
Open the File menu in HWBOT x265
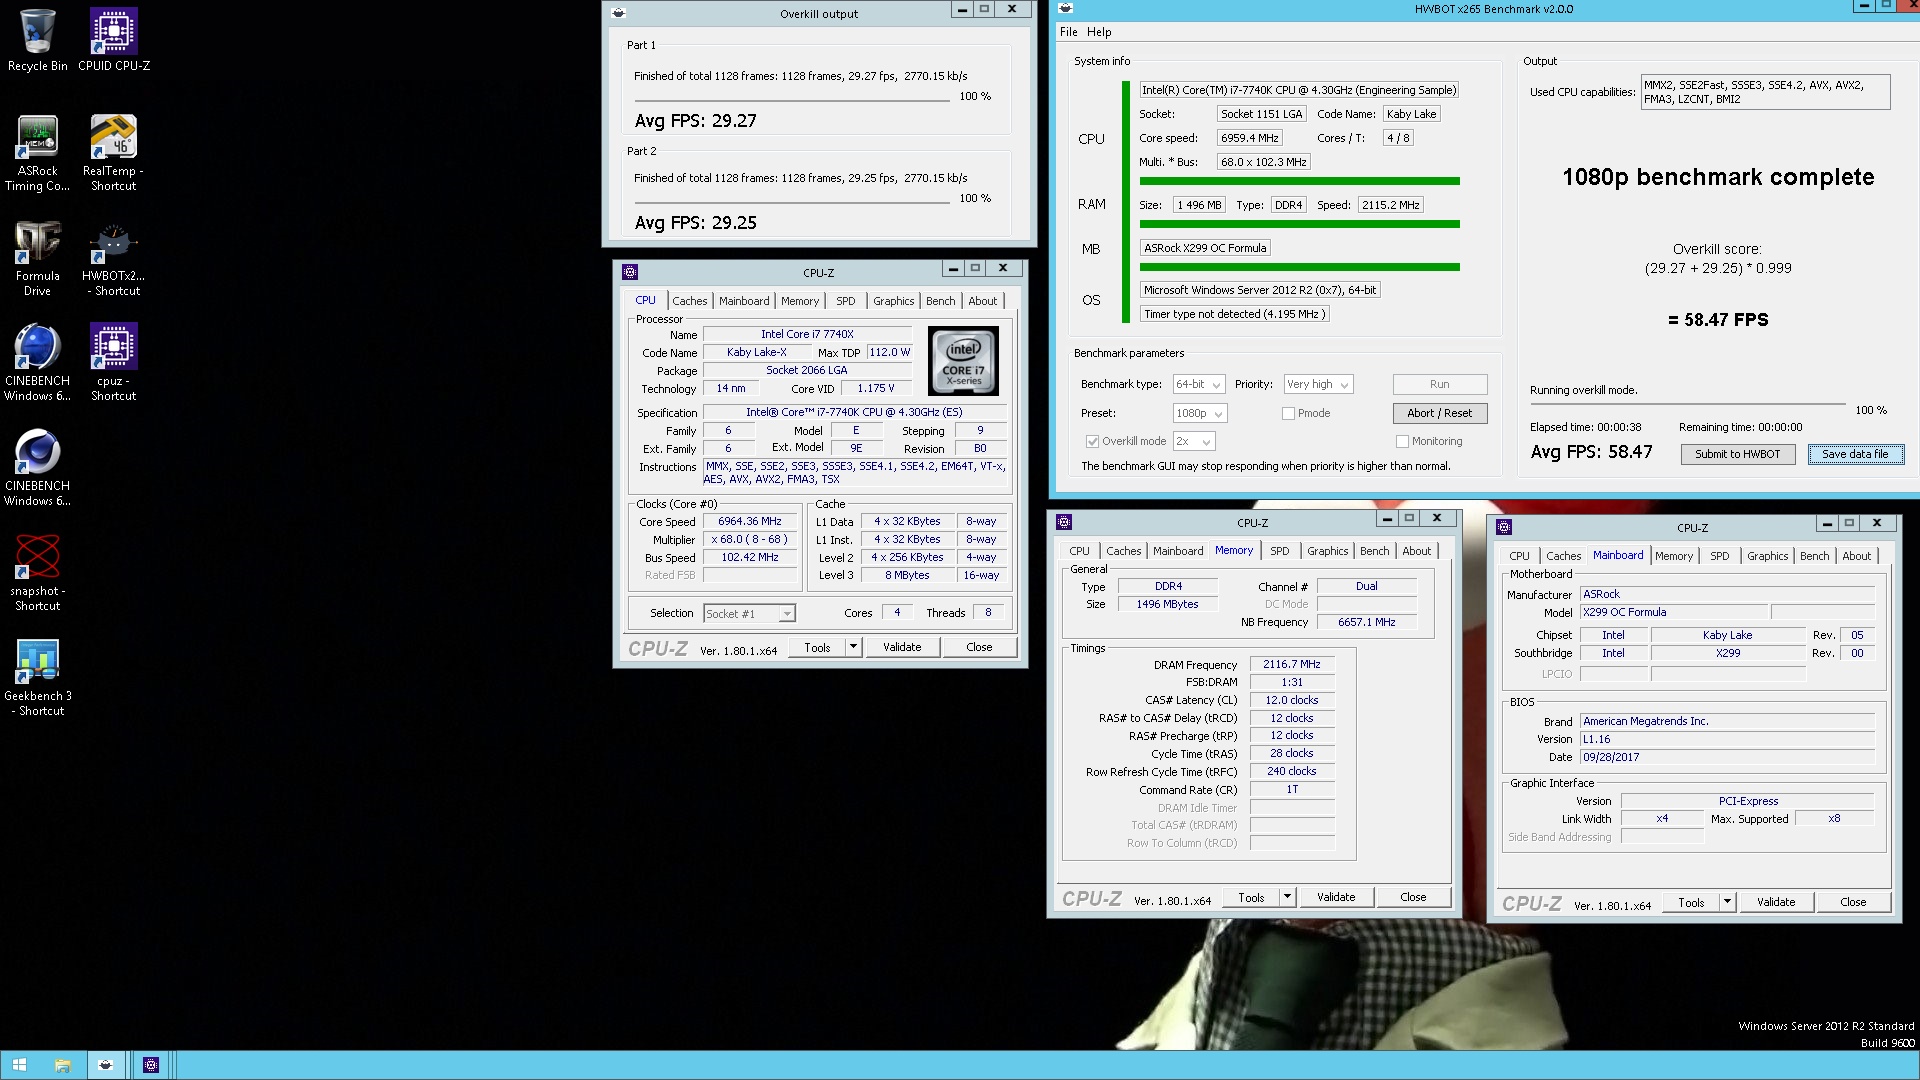tap(1068, 32)
